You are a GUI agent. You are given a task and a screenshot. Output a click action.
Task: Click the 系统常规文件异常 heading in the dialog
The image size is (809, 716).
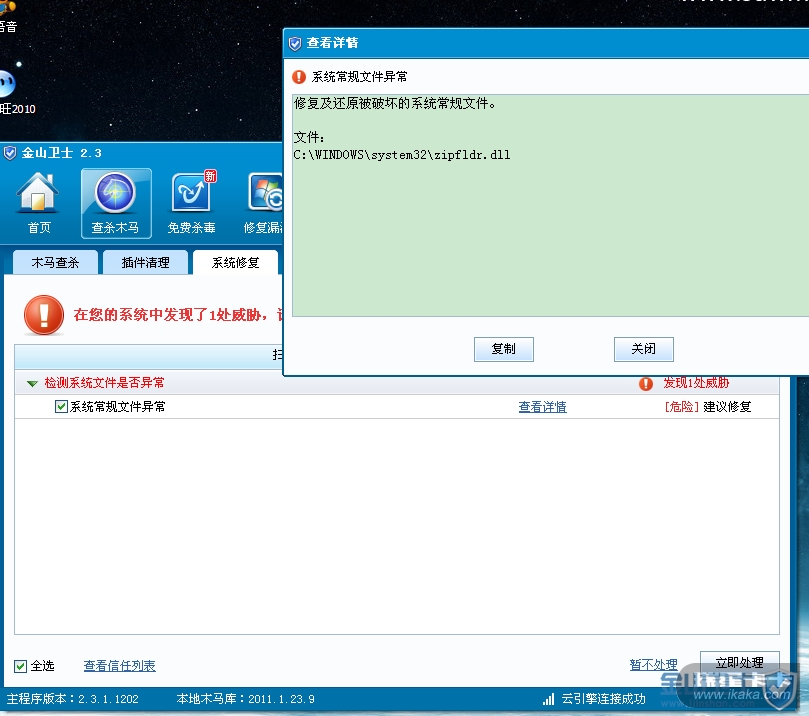(x=359, y=77)
